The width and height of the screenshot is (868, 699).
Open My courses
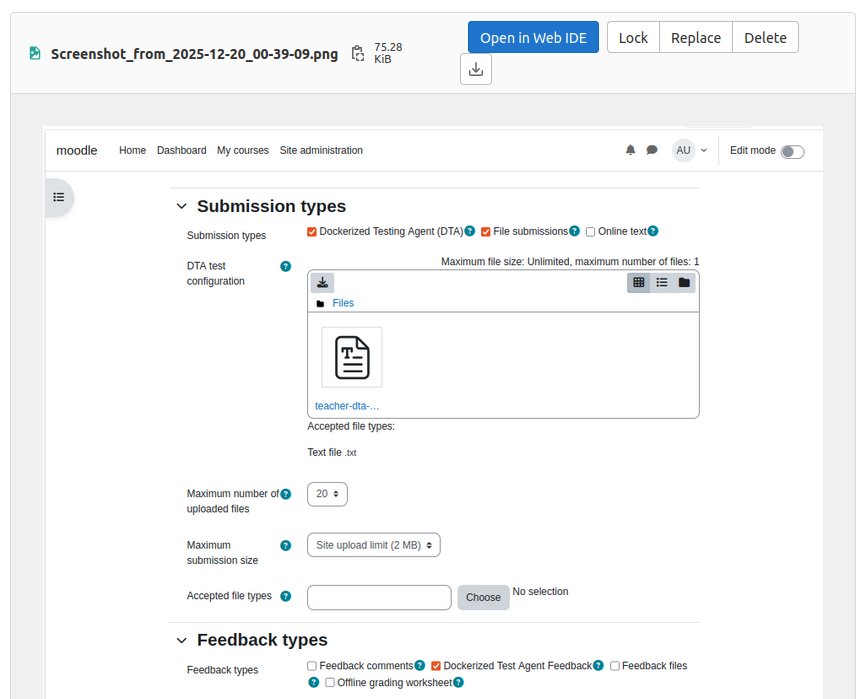(242, 151)
